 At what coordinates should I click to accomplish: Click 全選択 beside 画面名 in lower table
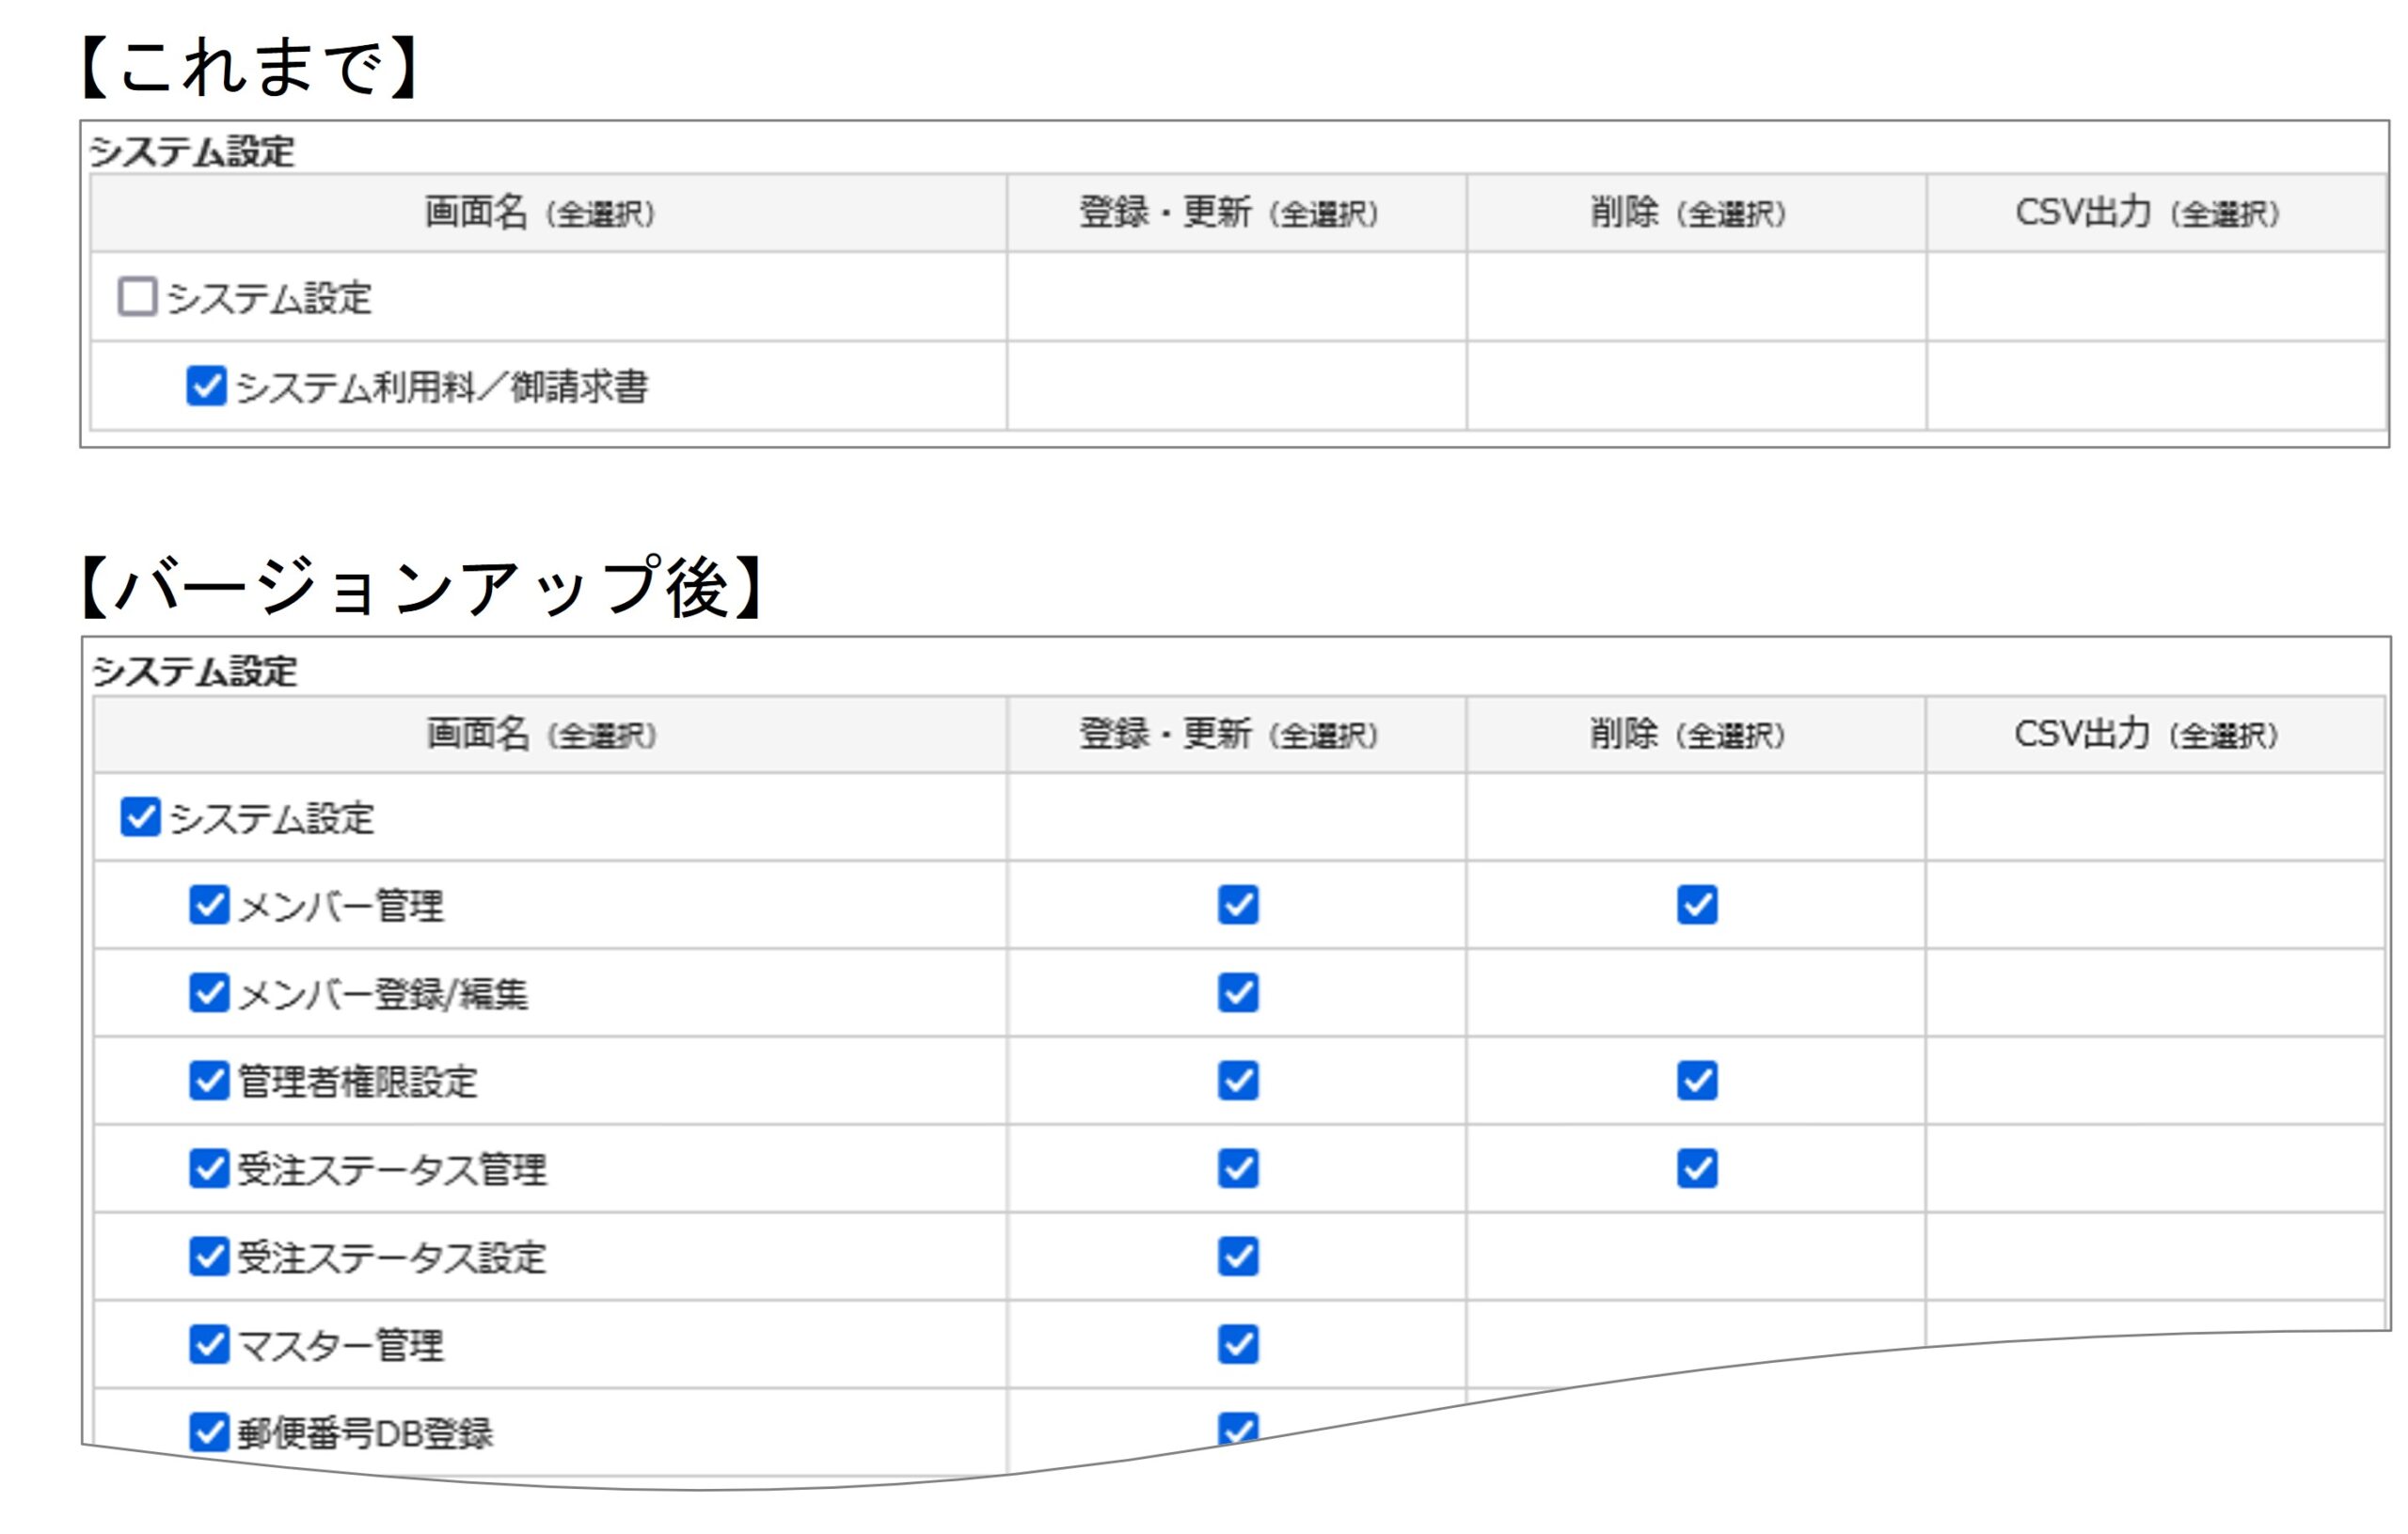[602, 737]
